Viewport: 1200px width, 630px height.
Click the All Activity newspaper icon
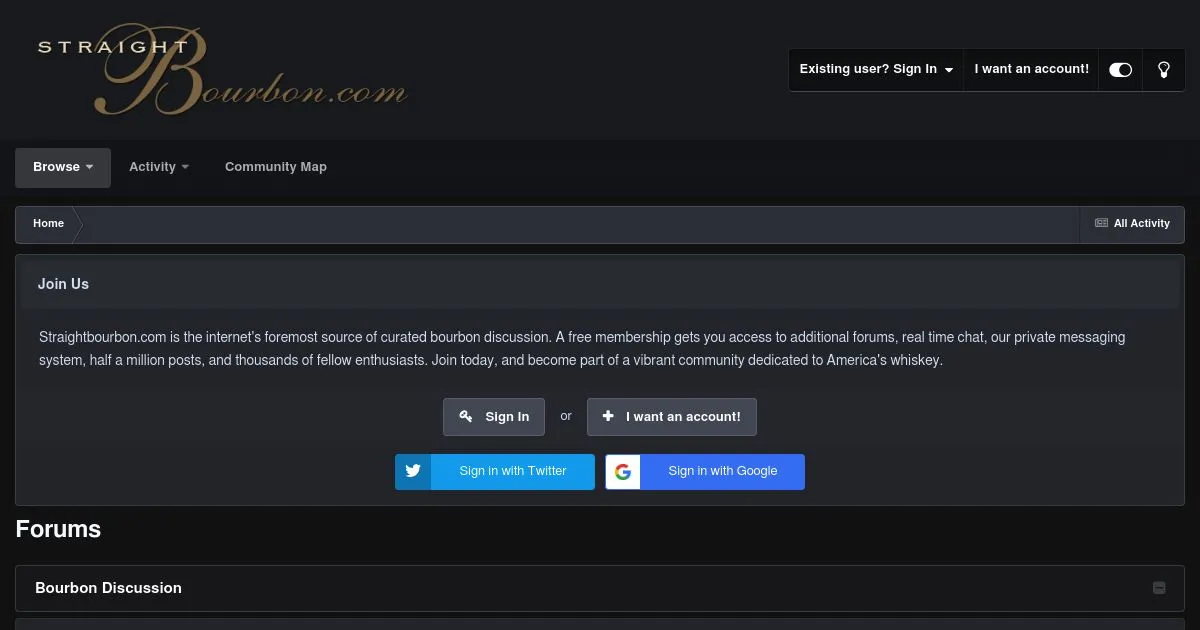(1101, 223)
